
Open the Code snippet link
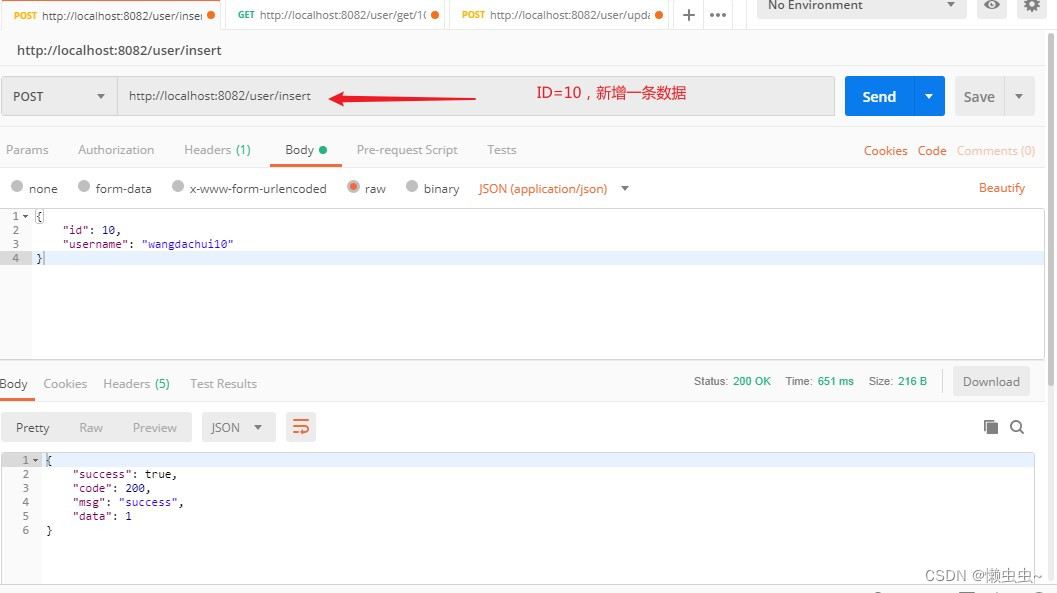coord(932,151)
